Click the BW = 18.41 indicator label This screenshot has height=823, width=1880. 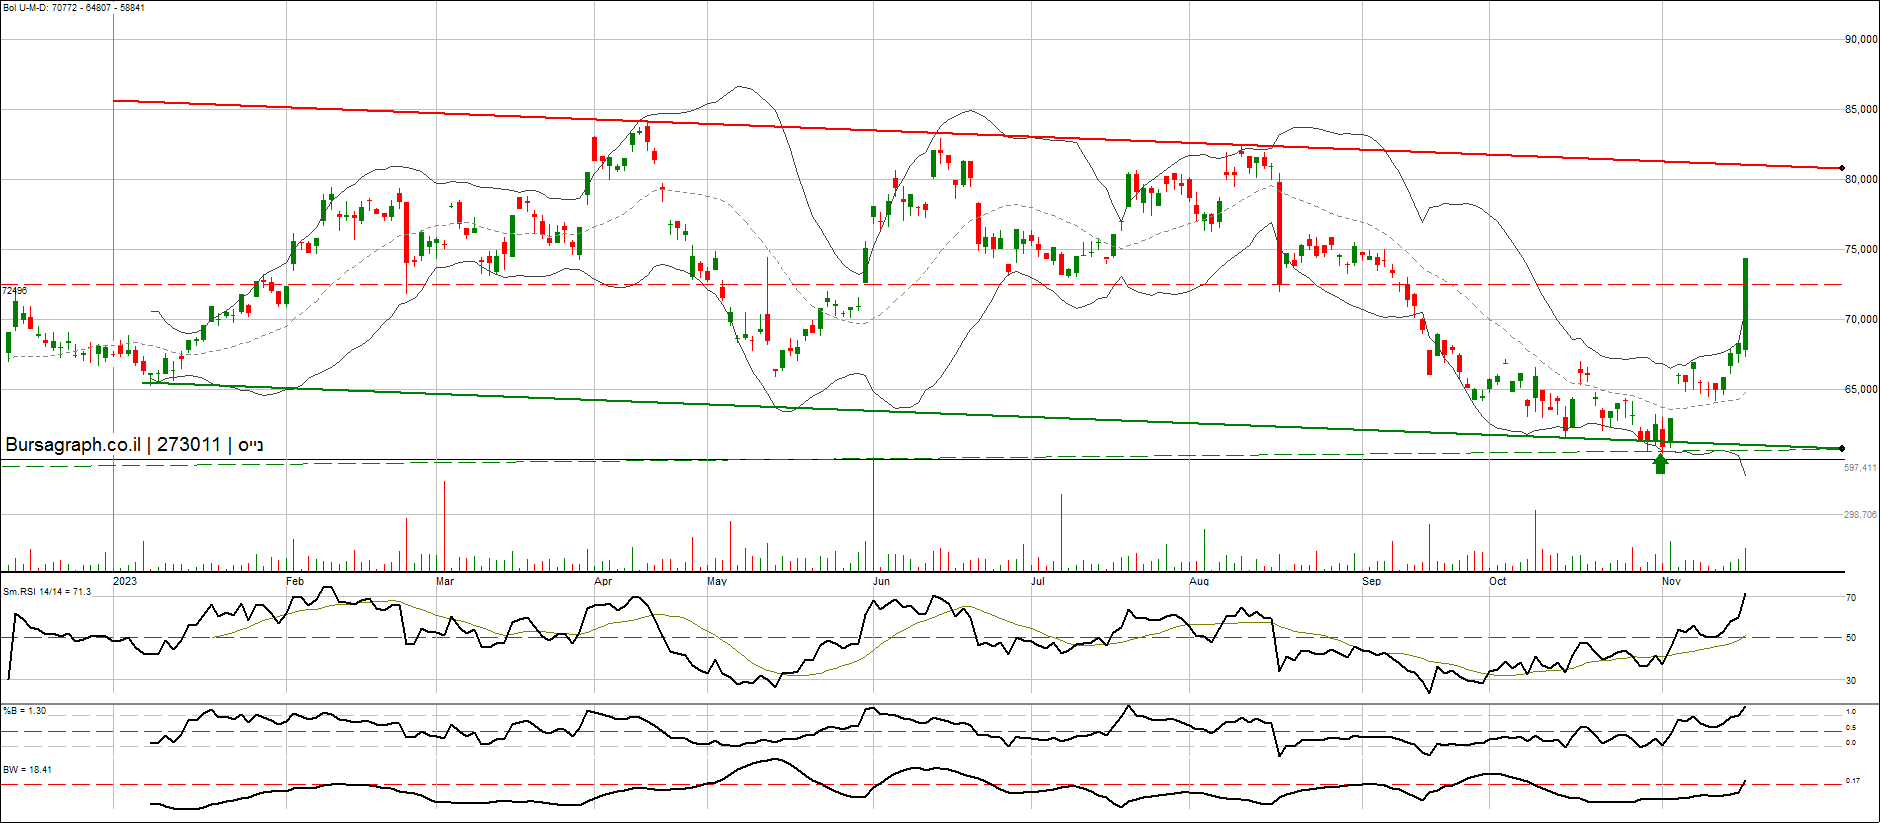pos(27,770)
